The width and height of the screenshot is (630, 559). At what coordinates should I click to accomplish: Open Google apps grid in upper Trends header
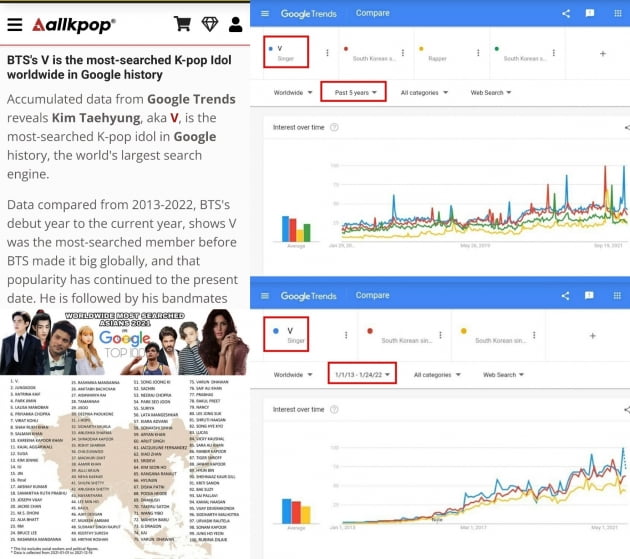coord(618,13)
